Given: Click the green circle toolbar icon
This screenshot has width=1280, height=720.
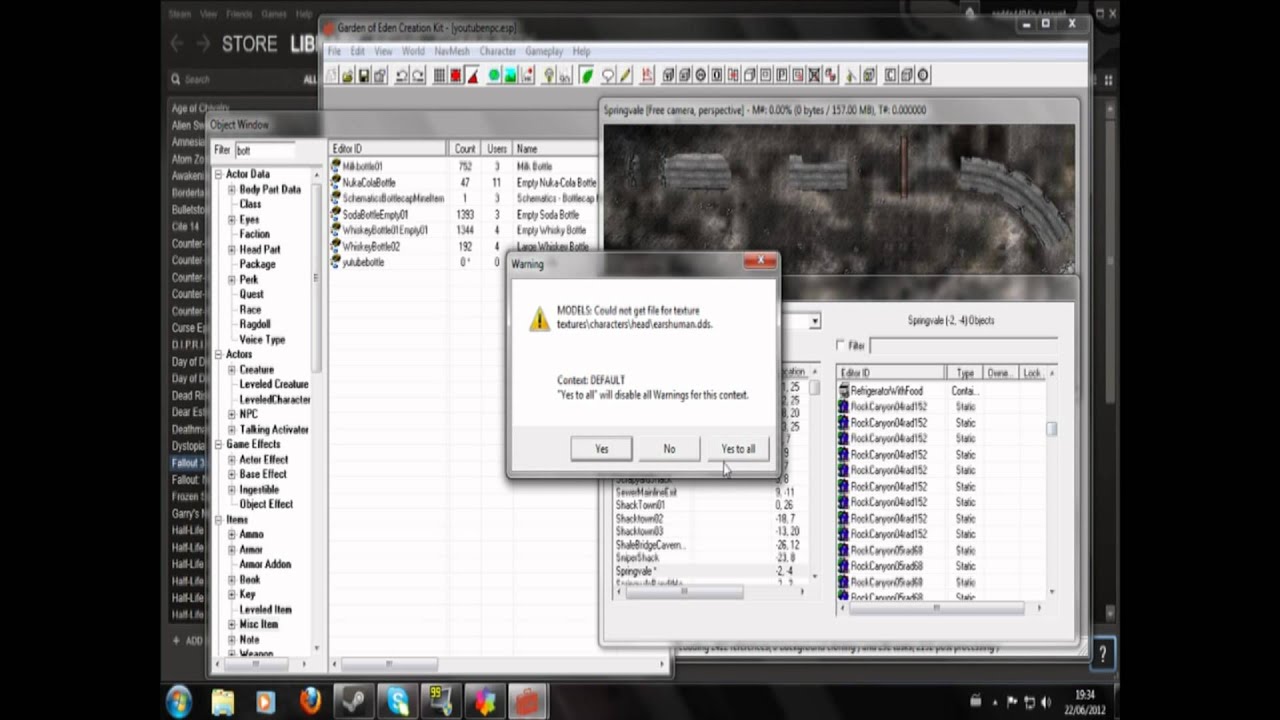Looking at the screenshot, I should 493,75.
